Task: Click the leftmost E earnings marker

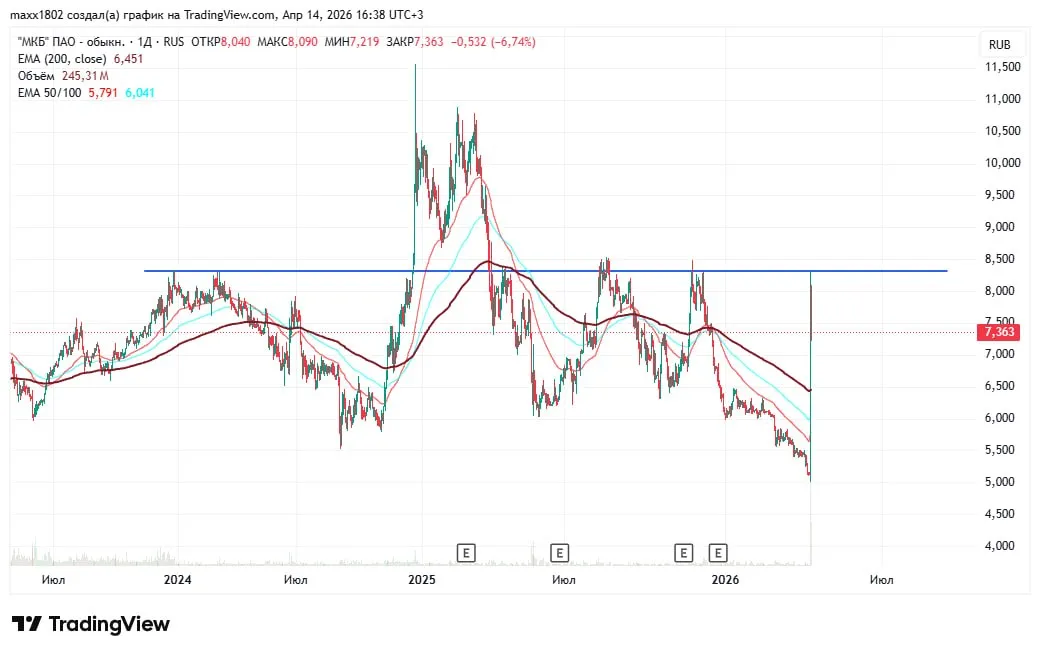Action: [x=465, y=551]
